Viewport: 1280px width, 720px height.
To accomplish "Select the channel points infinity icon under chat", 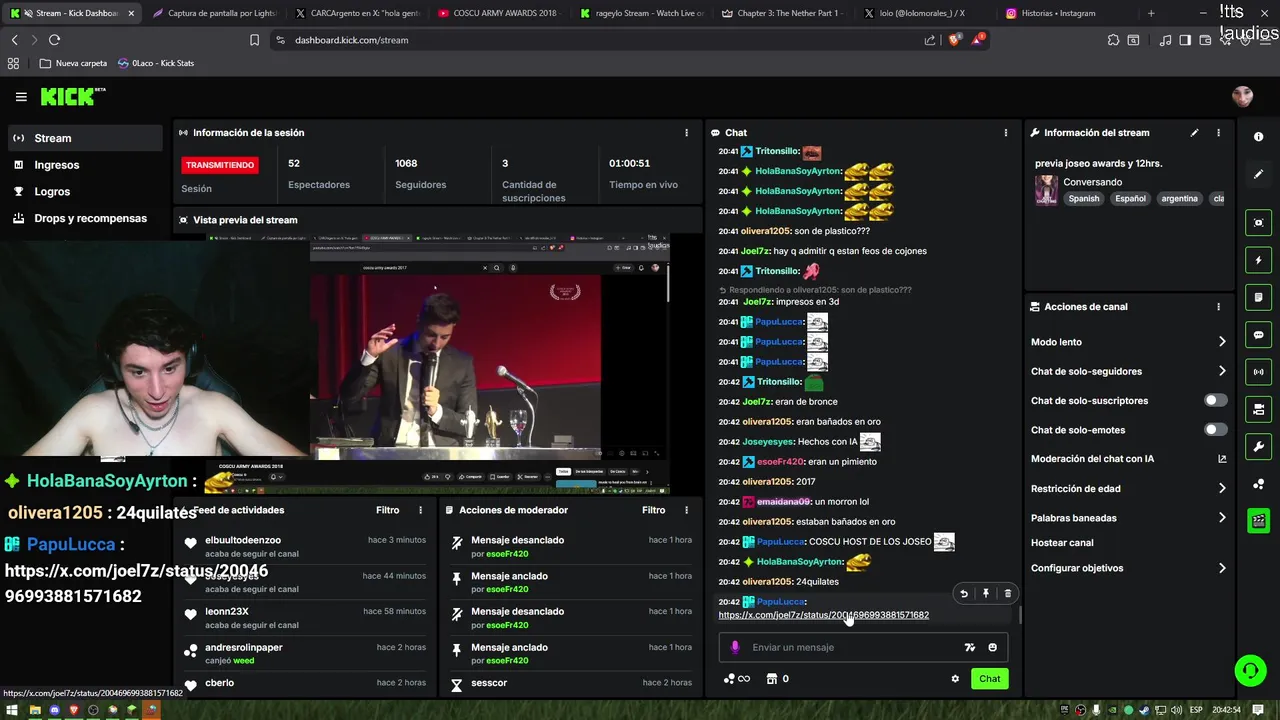I will pyautogui.click(x=737, y=679).
